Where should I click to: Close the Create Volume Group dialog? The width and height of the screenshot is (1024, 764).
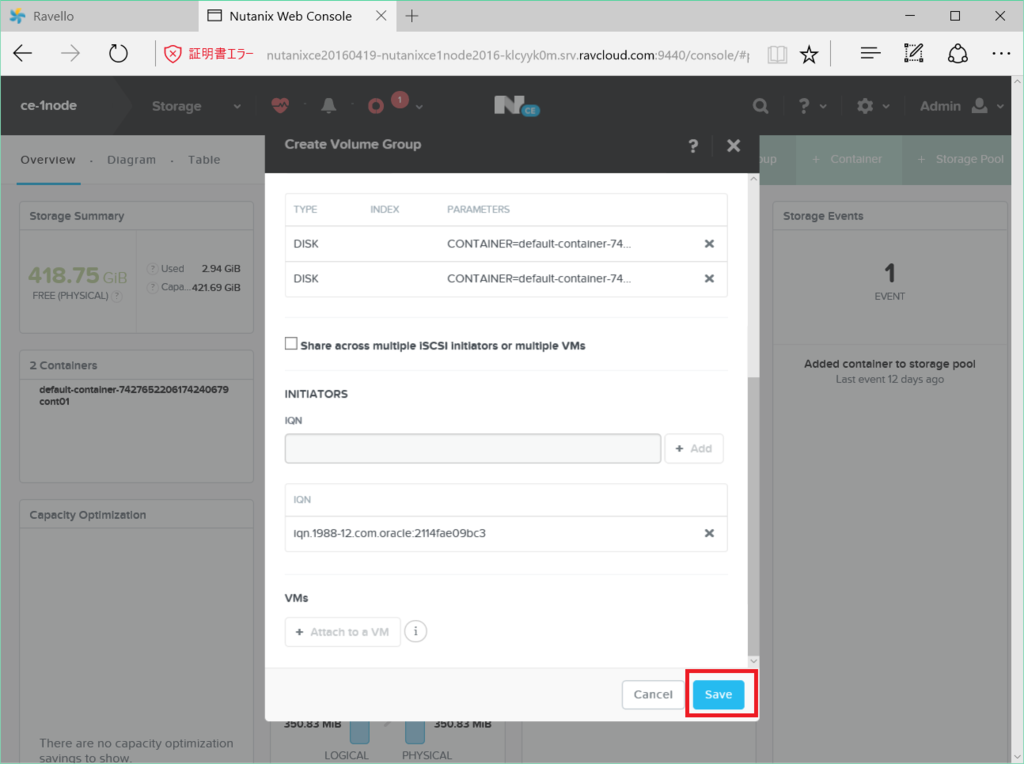[733, 146]
